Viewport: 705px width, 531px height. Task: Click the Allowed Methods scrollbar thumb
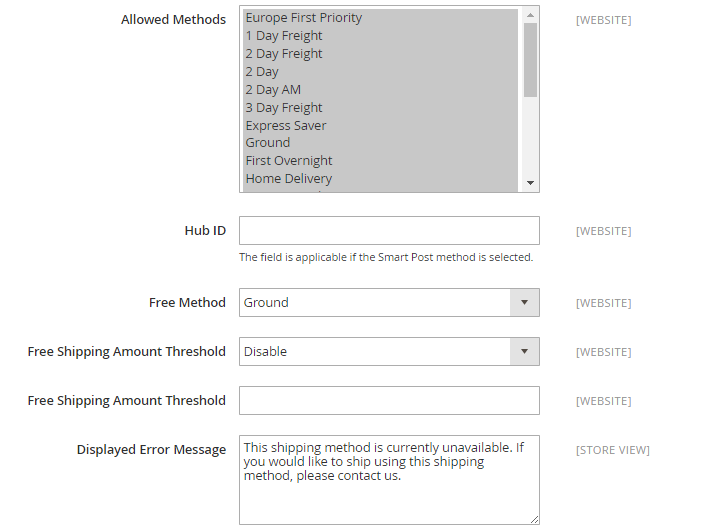click(x=531, y=60)
